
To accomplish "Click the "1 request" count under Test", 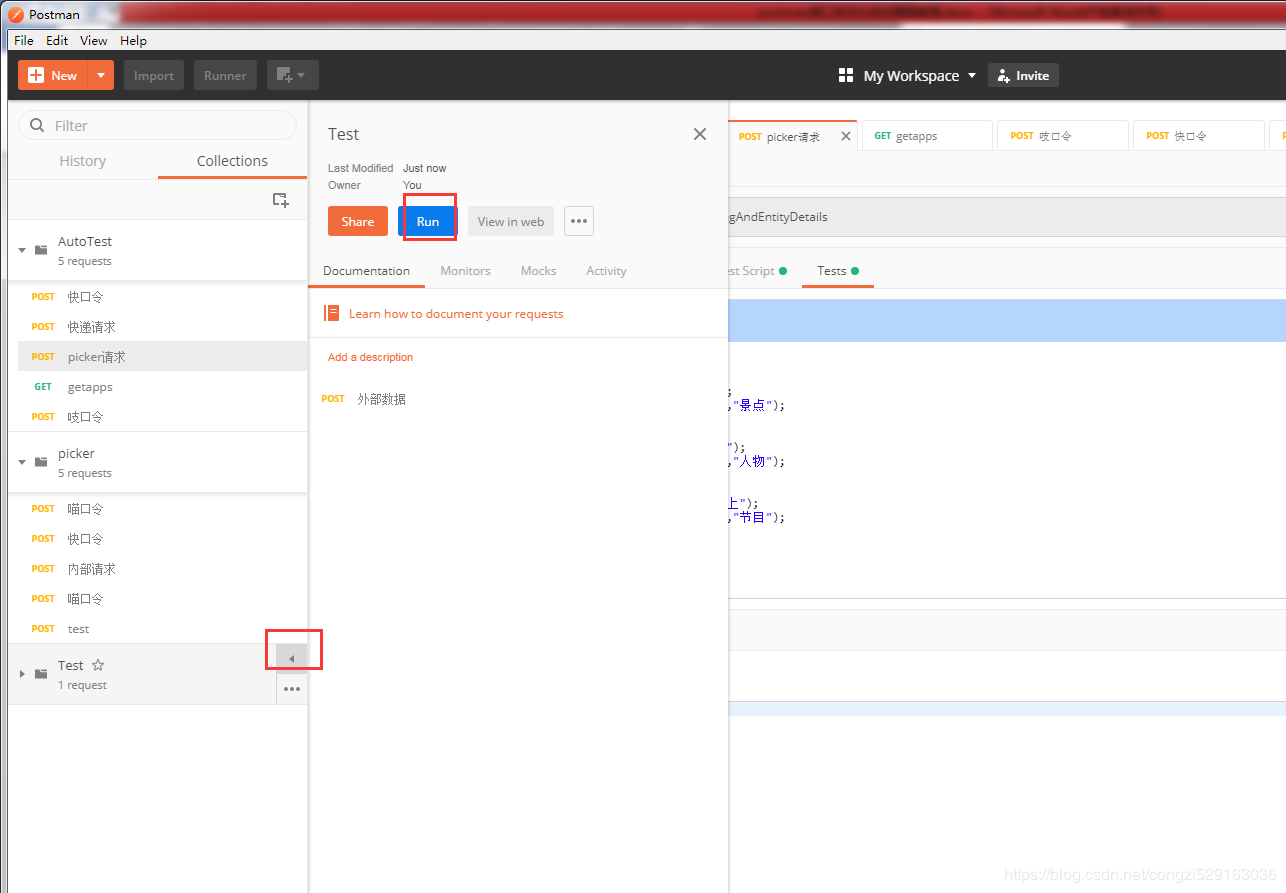I will click(82, 685).
